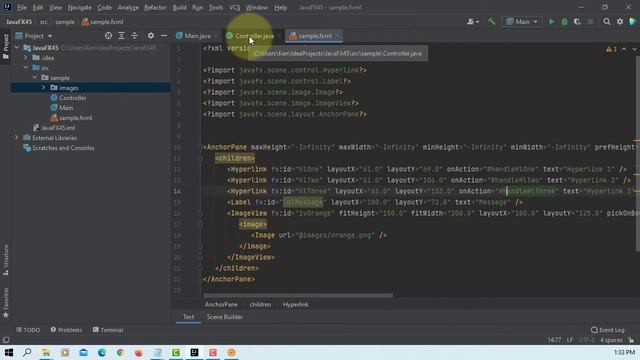This screenshot has height=360, width=640.
Task: Switch to the Main.java editor tab
Action: click(197, 36)
